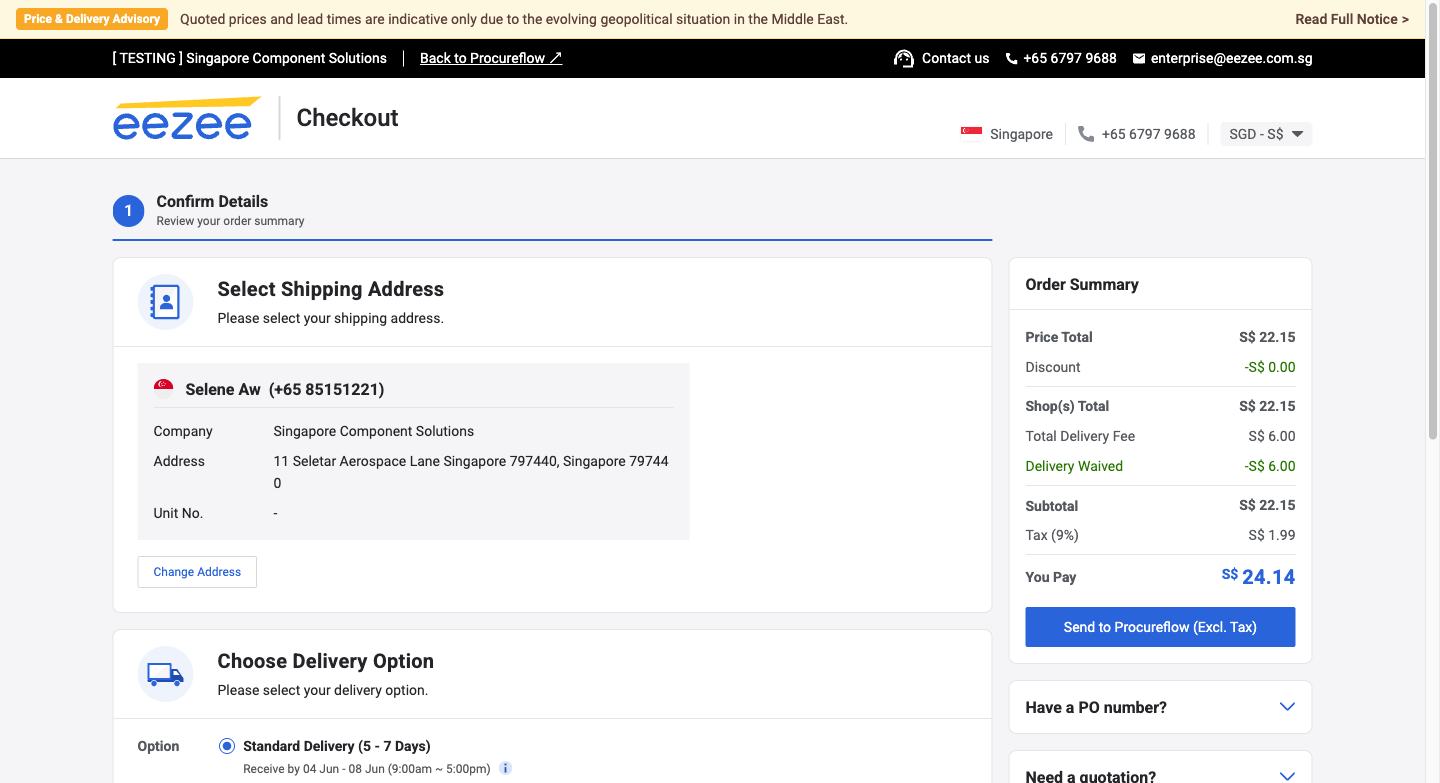Click info icon next to delivery date

tap(505, 769)
